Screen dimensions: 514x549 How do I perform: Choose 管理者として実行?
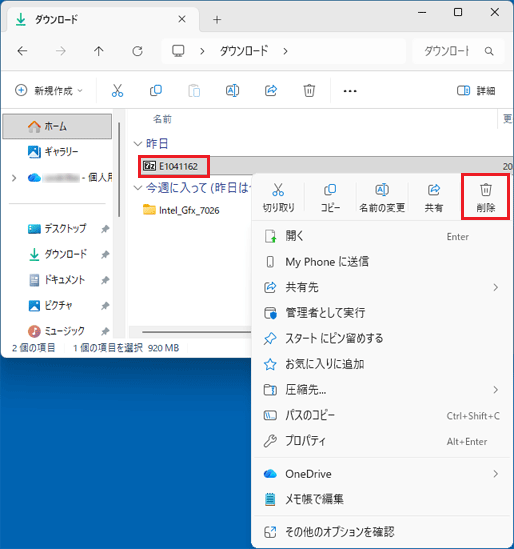click(382, 313)
